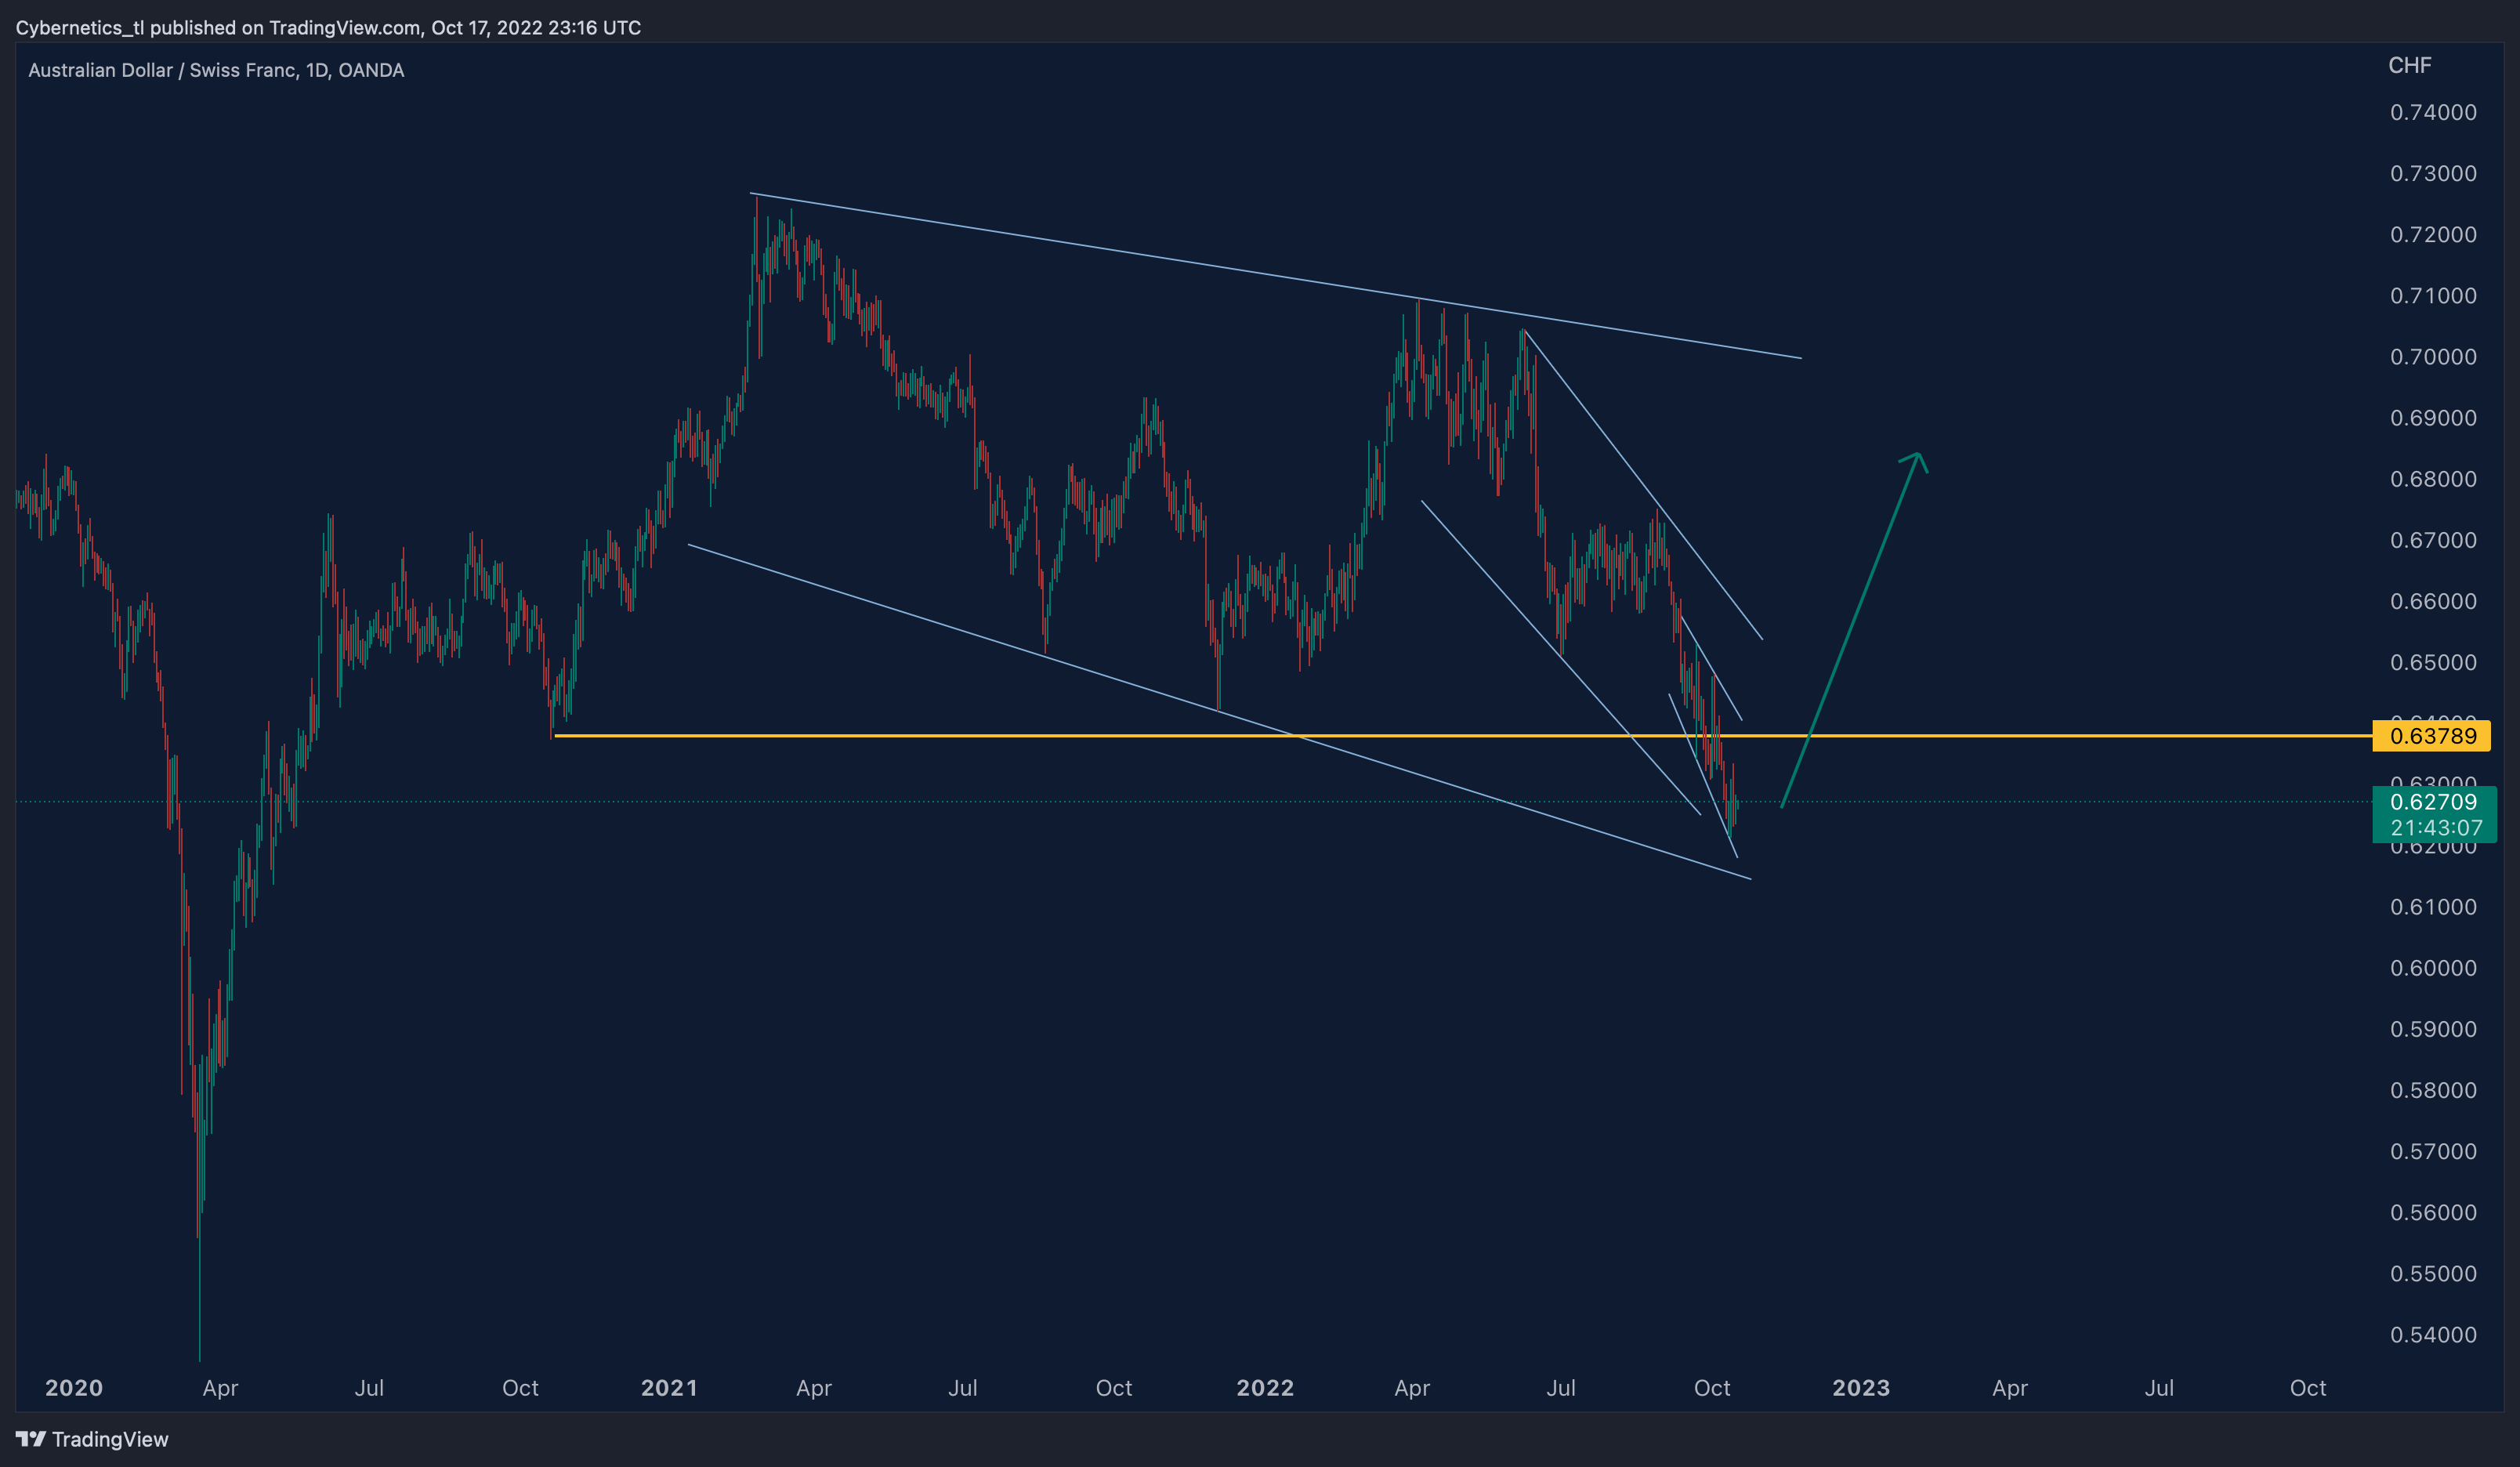The height and width of the screenshot is (1467, 2520).
Task: Select the green current price label 0.62709
Action: click(x=2433, y=801)
